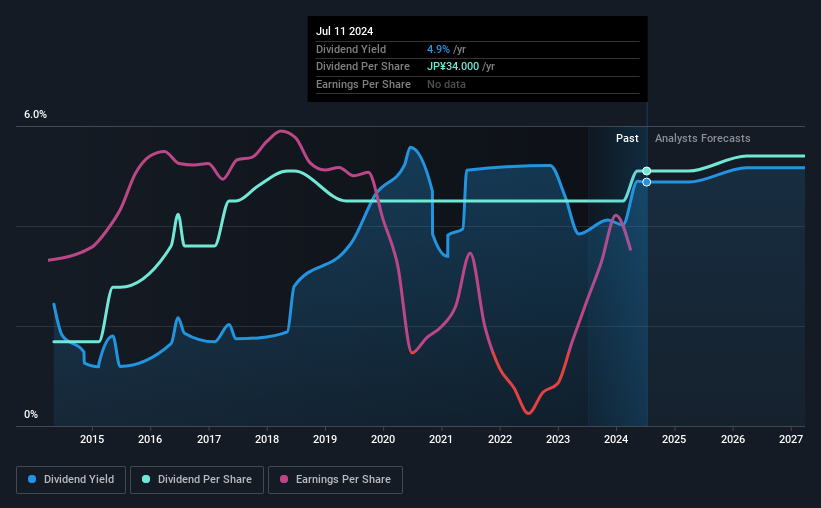
Task: Click the 2023 x-axis year label
Action: (x=558, y=439)
